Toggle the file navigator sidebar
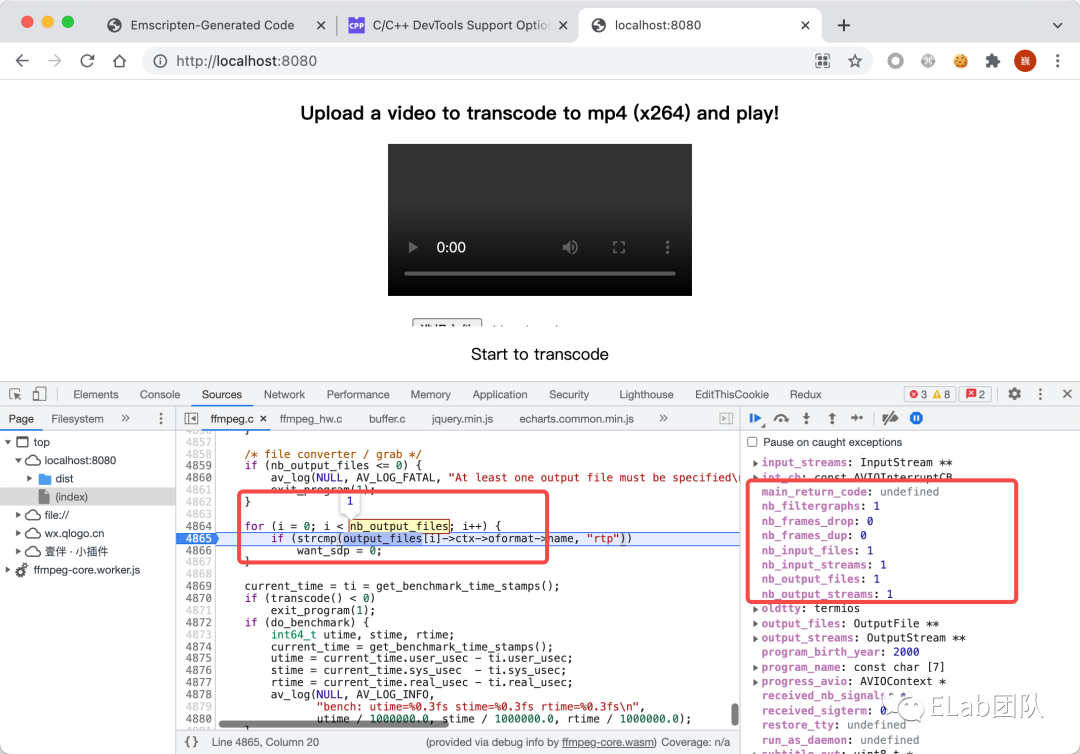1080x754 pixels. [191, 419]
